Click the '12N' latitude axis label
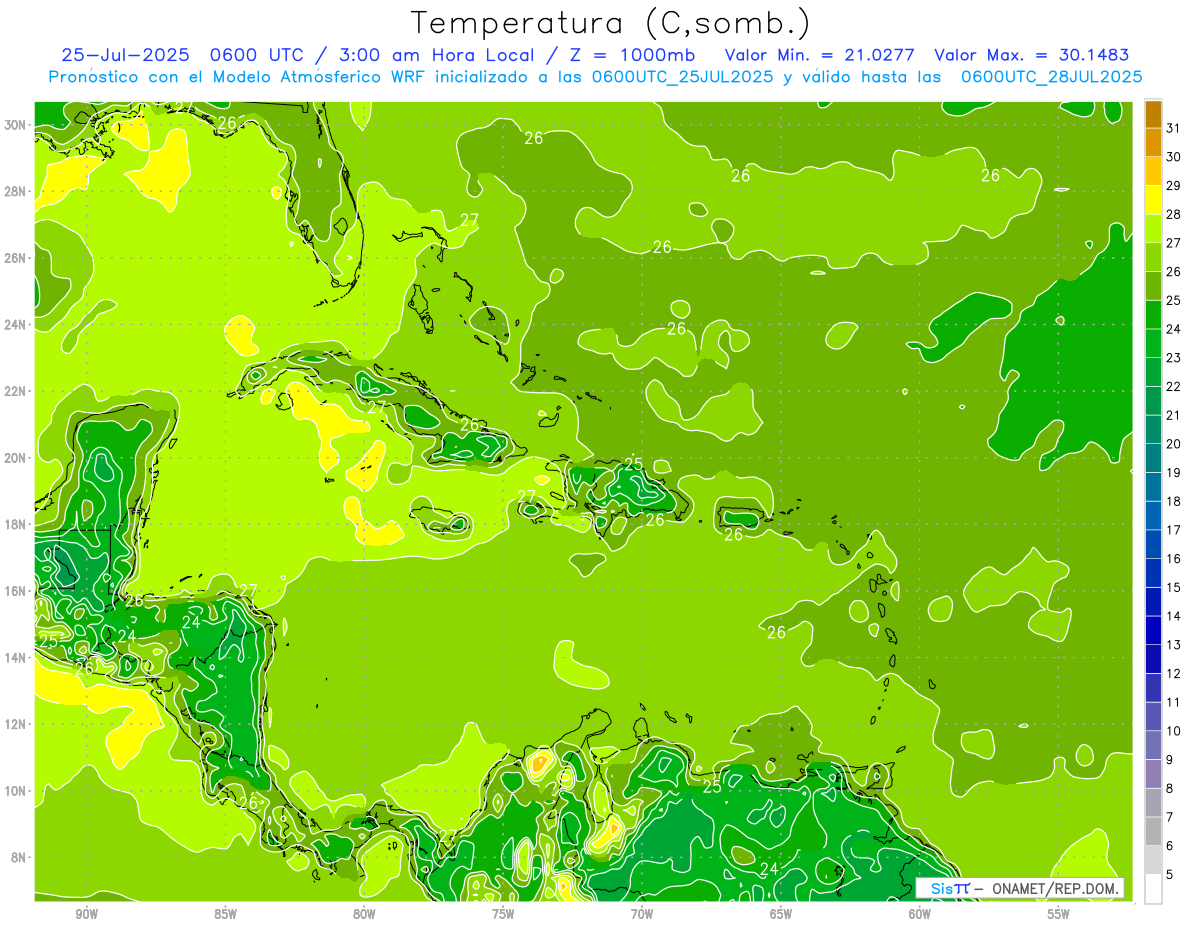This screenshot has width=1200, height=927. tap(16, 724)
